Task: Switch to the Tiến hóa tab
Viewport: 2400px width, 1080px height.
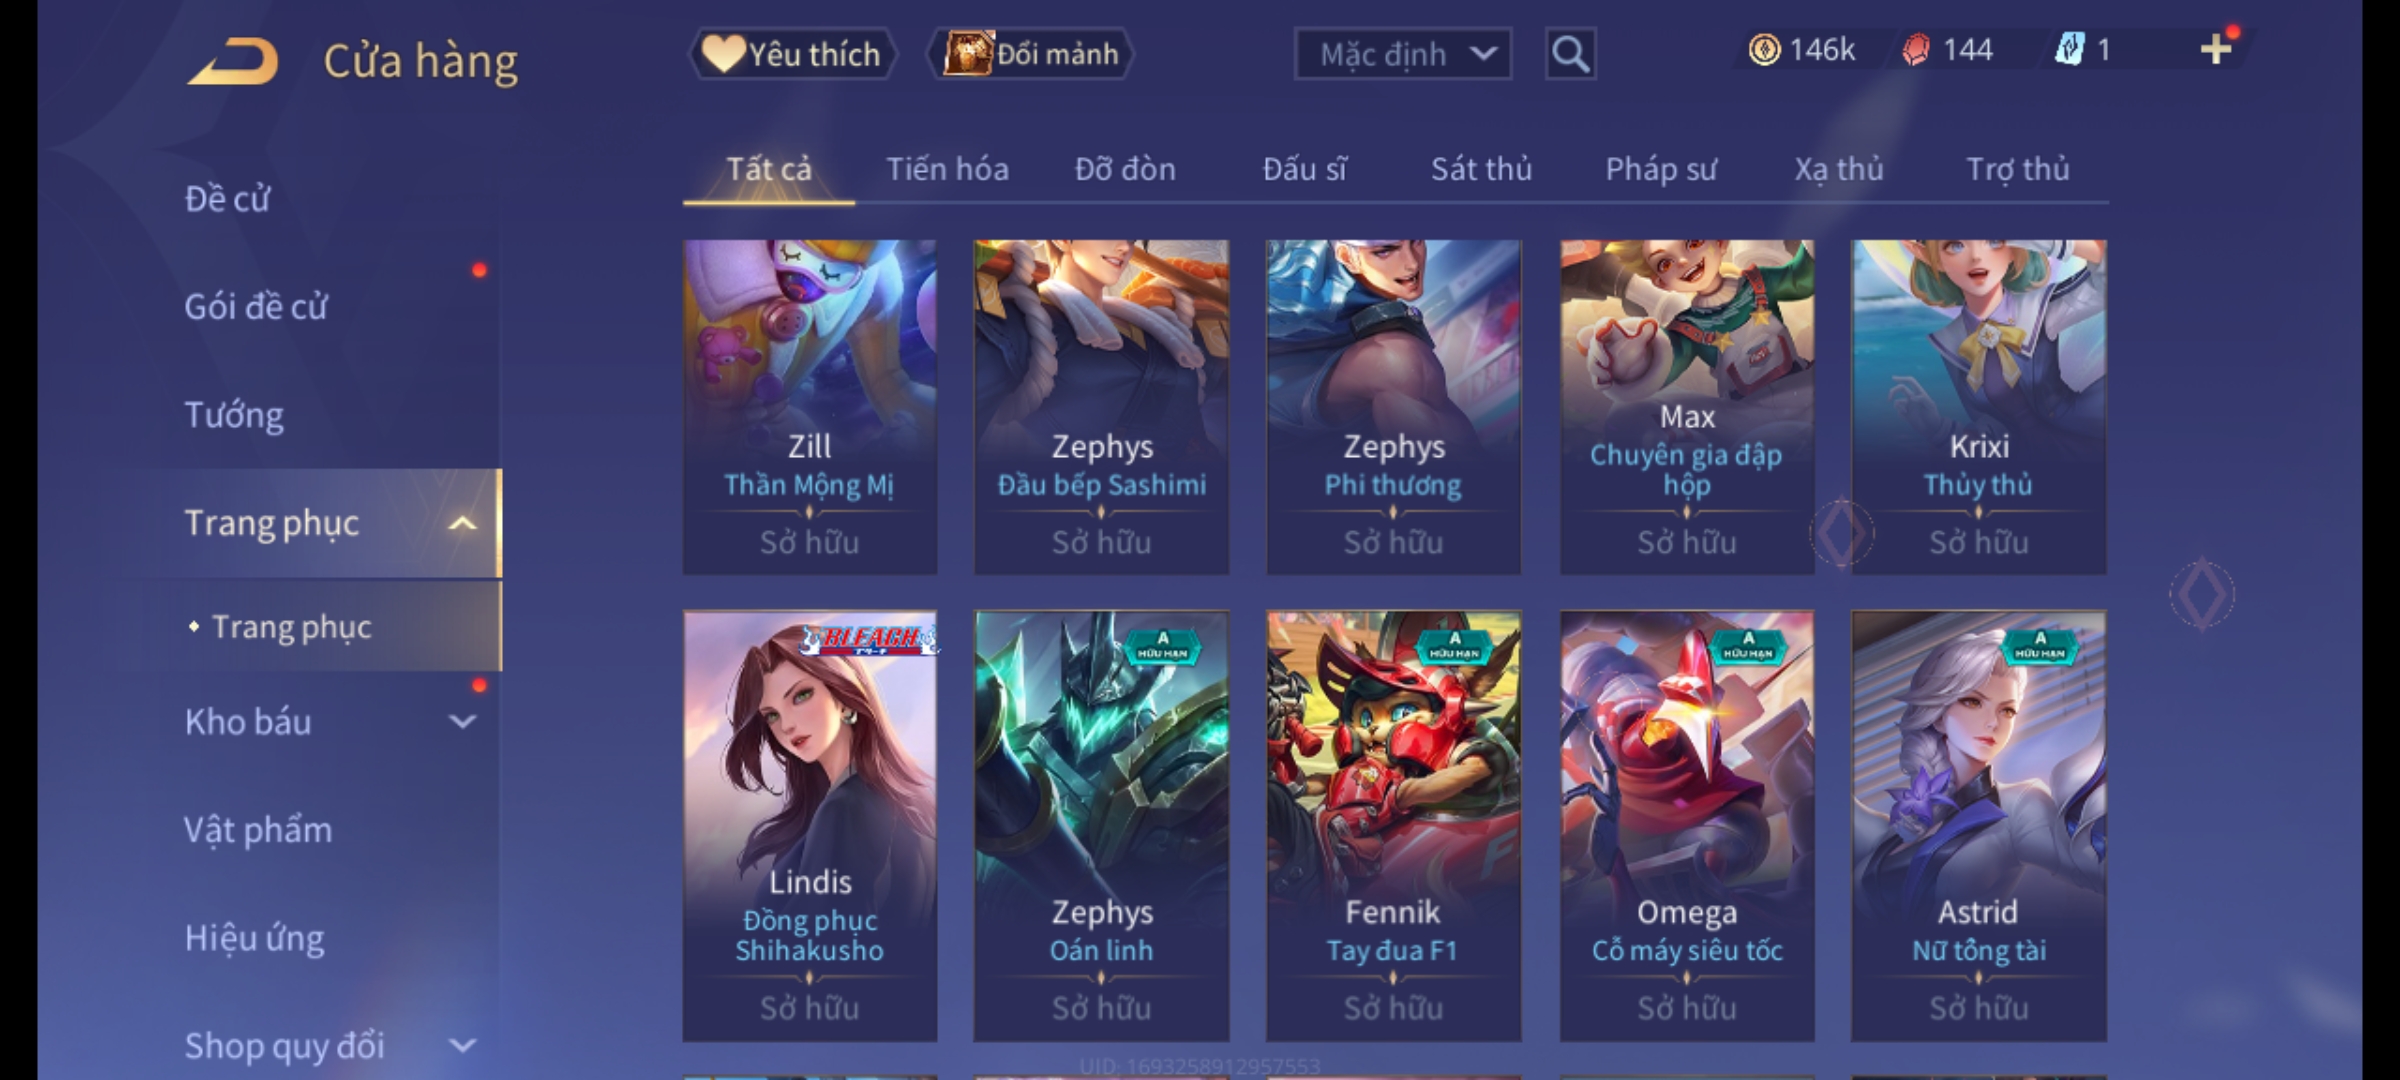Action: [x=947, y=169]
